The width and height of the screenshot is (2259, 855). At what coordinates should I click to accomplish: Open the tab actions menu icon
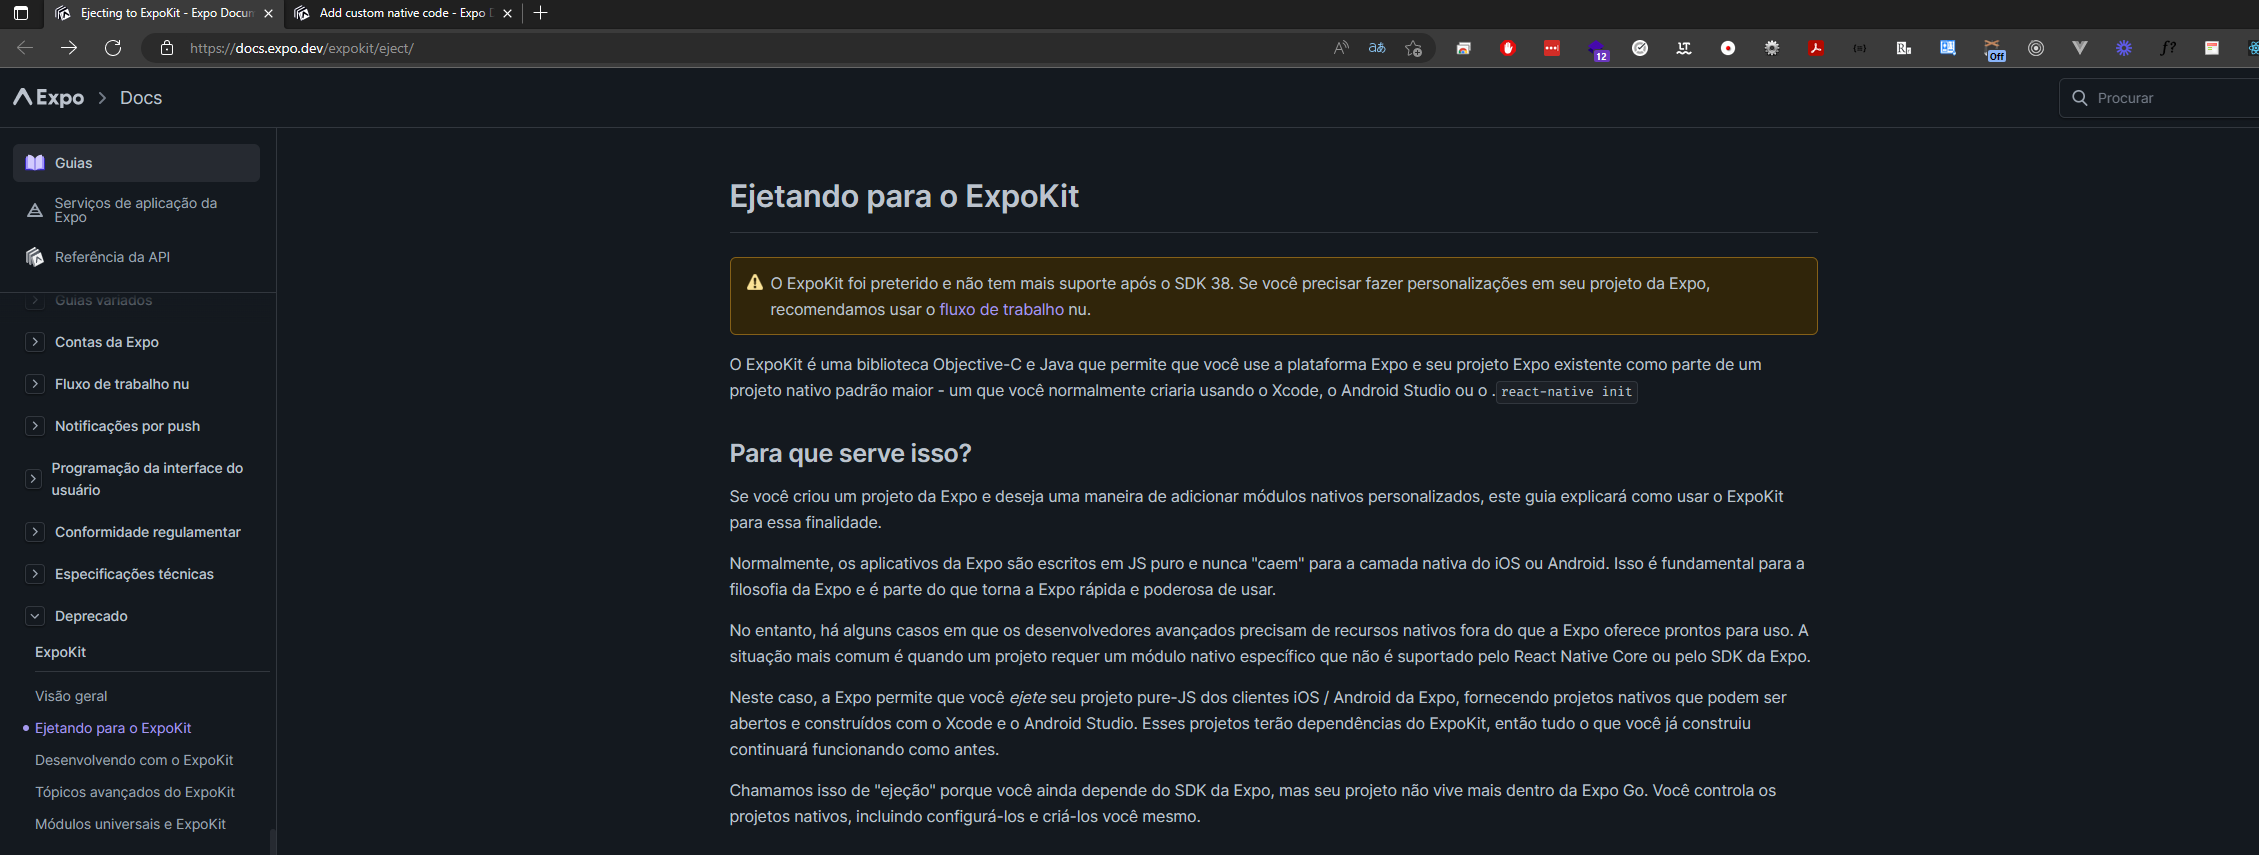tap(20, 13)
